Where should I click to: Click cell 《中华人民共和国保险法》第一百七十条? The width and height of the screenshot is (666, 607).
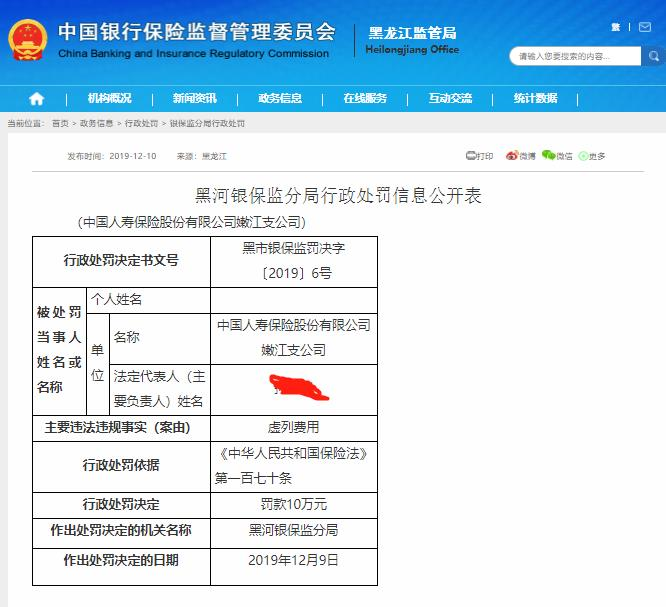click(294, 467)
